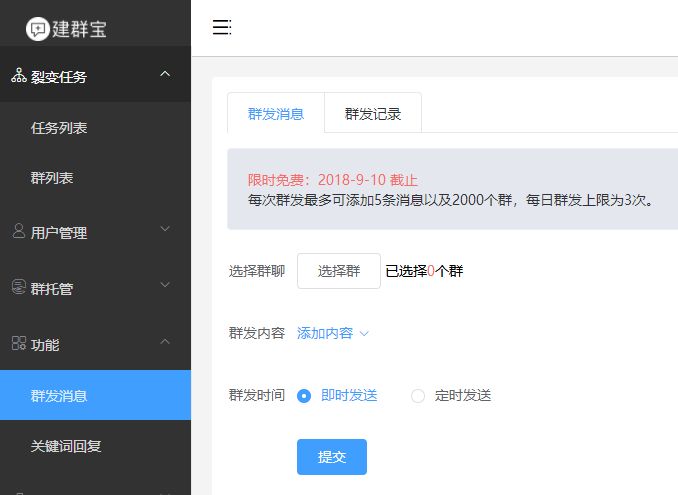This screenshot has width=678, height=495.
Task: Click the 裂变任务 hierarchy icon
Action: pos(19,75)
